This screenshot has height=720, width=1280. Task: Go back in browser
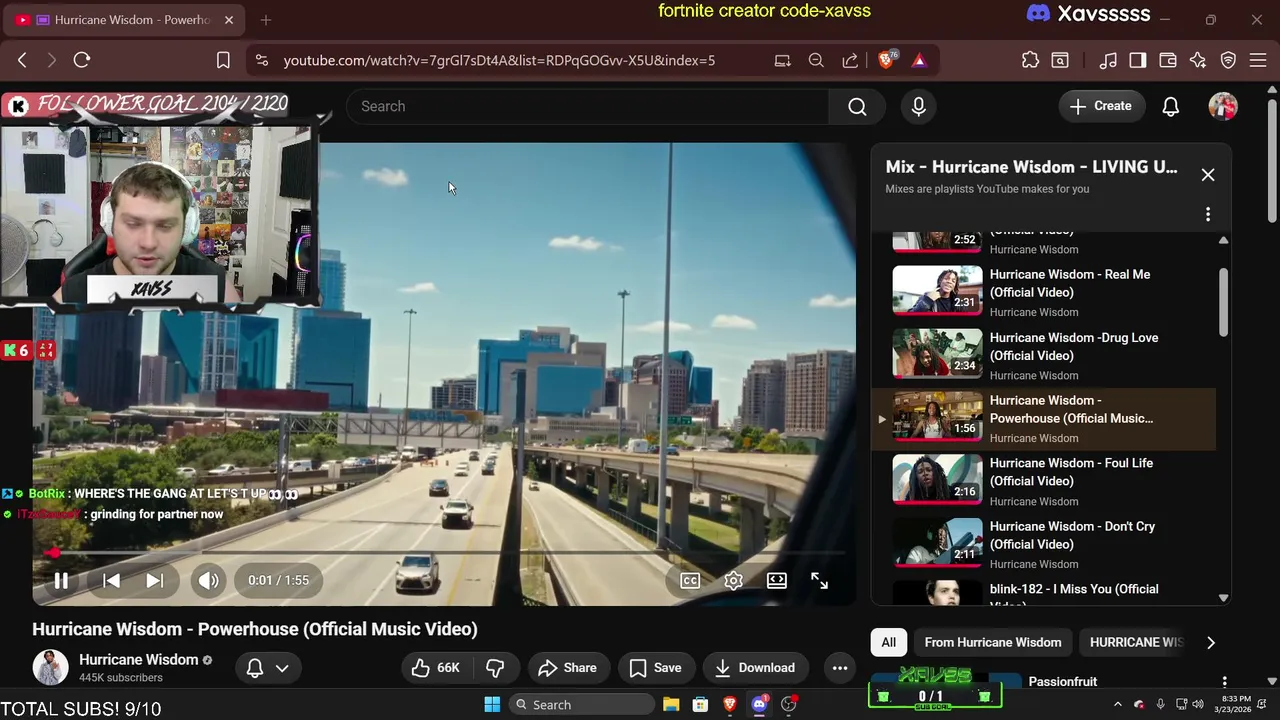pos(22,61)
